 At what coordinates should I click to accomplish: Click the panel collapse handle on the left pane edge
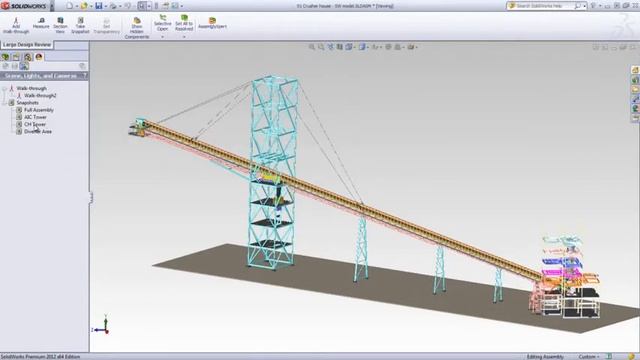tap(91, 198)
